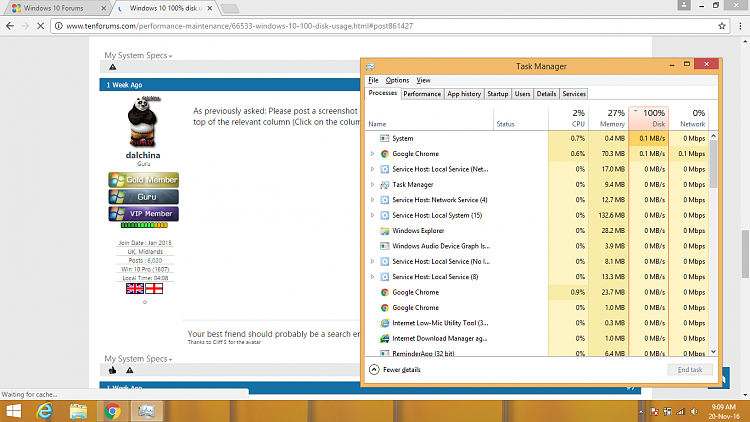Open File Explorer from the taskbar
The height and width of the screenshot is (422, 750).
click(x=78, y=411)
